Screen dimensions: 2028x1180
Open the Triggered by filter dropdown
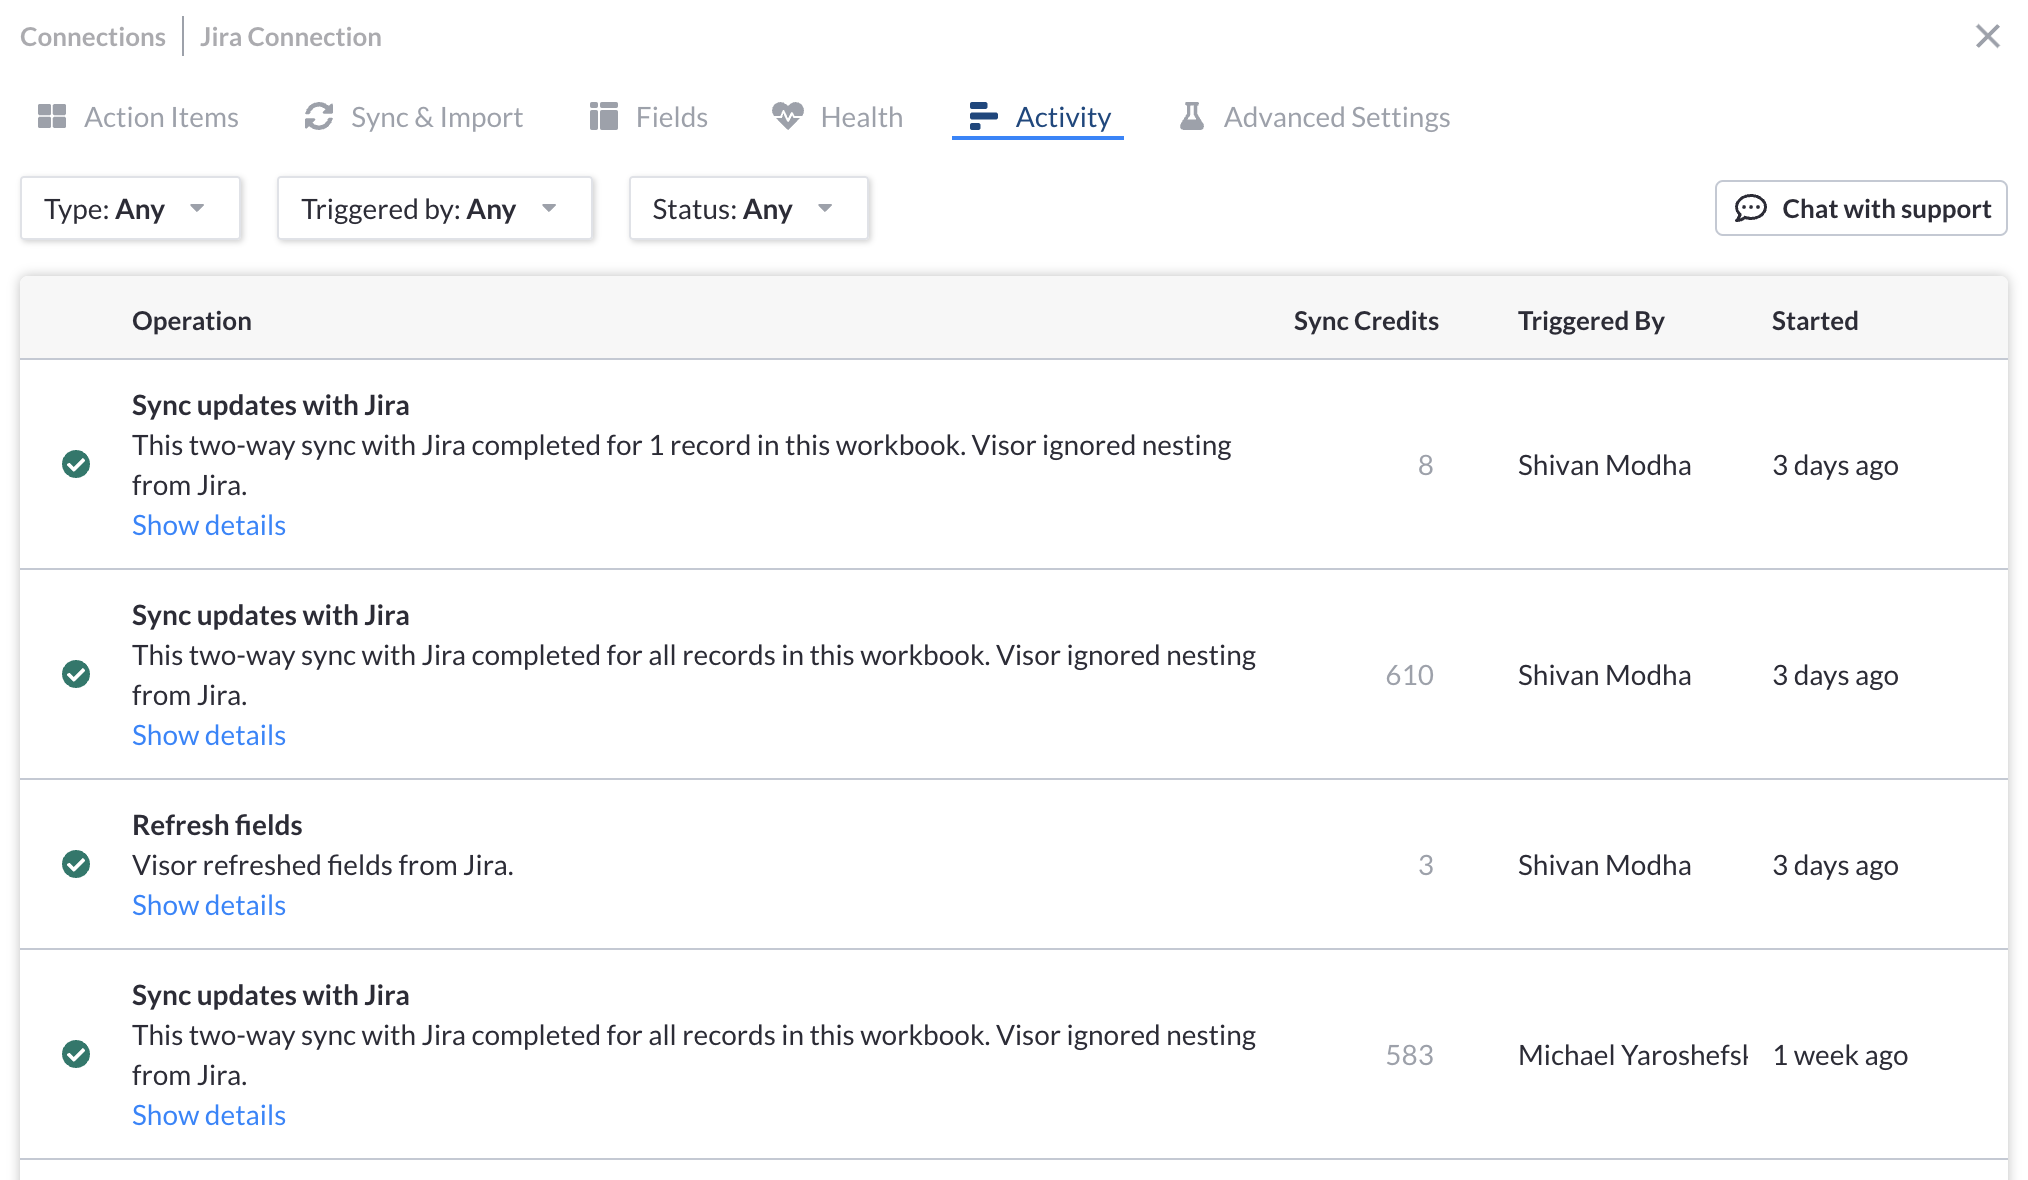(x=435, y=209)
